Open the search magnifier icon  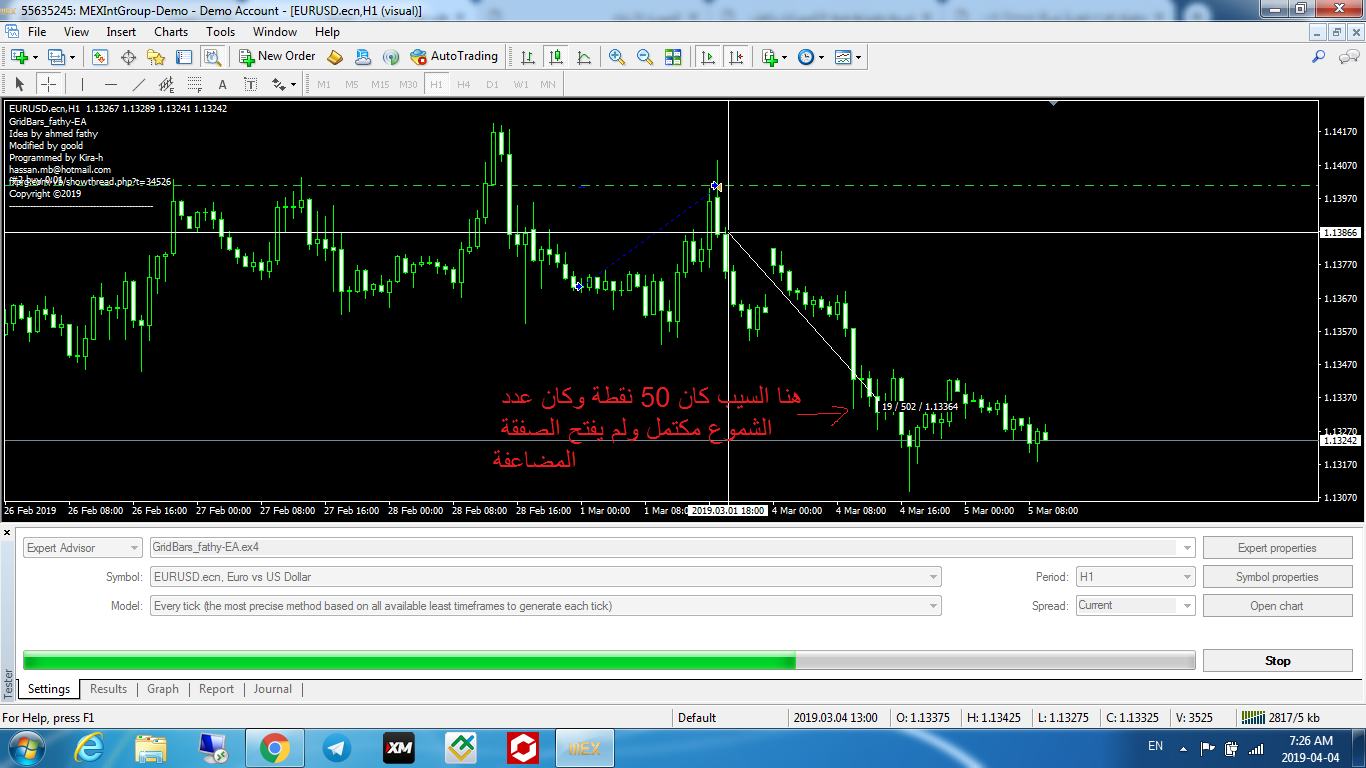(1319, 57)
